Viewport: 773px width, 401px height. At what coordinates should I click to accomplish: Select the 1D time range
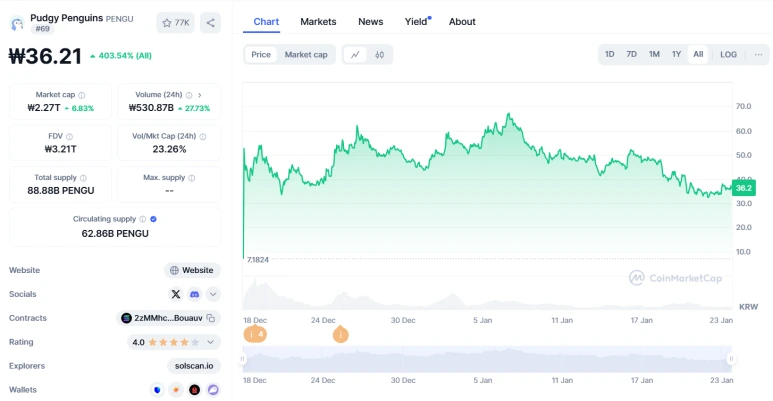(609, 55)
